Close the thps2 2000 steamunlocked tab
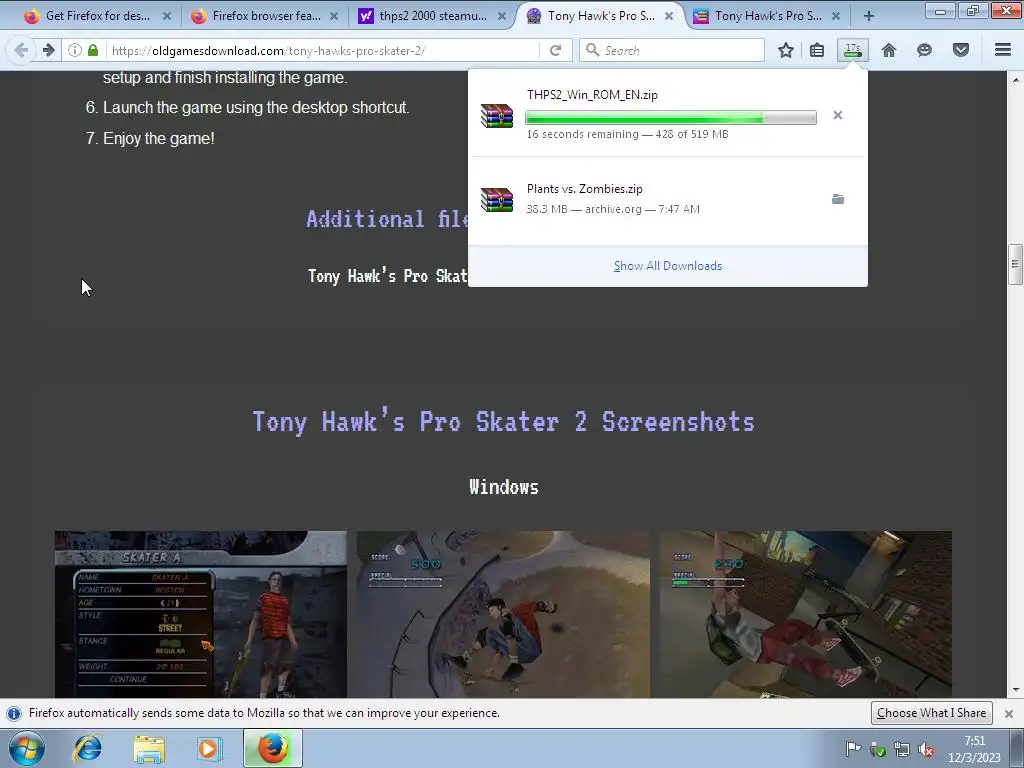 (x=502, y=16)
